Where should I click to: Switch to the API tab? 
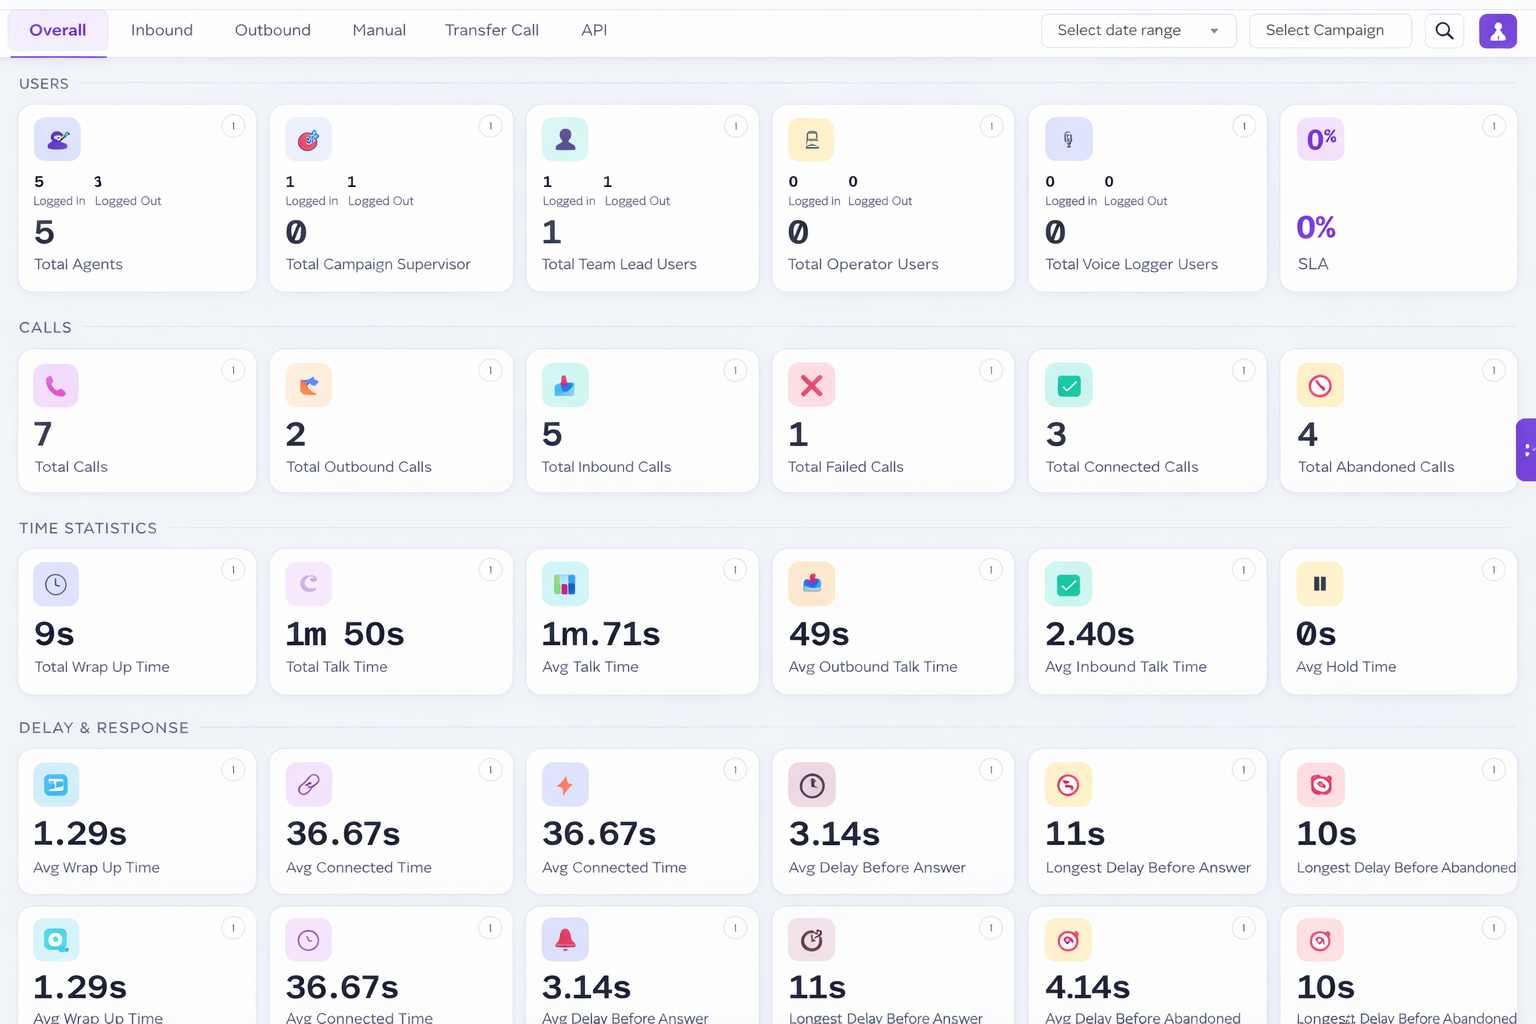[x=594, y=30]
